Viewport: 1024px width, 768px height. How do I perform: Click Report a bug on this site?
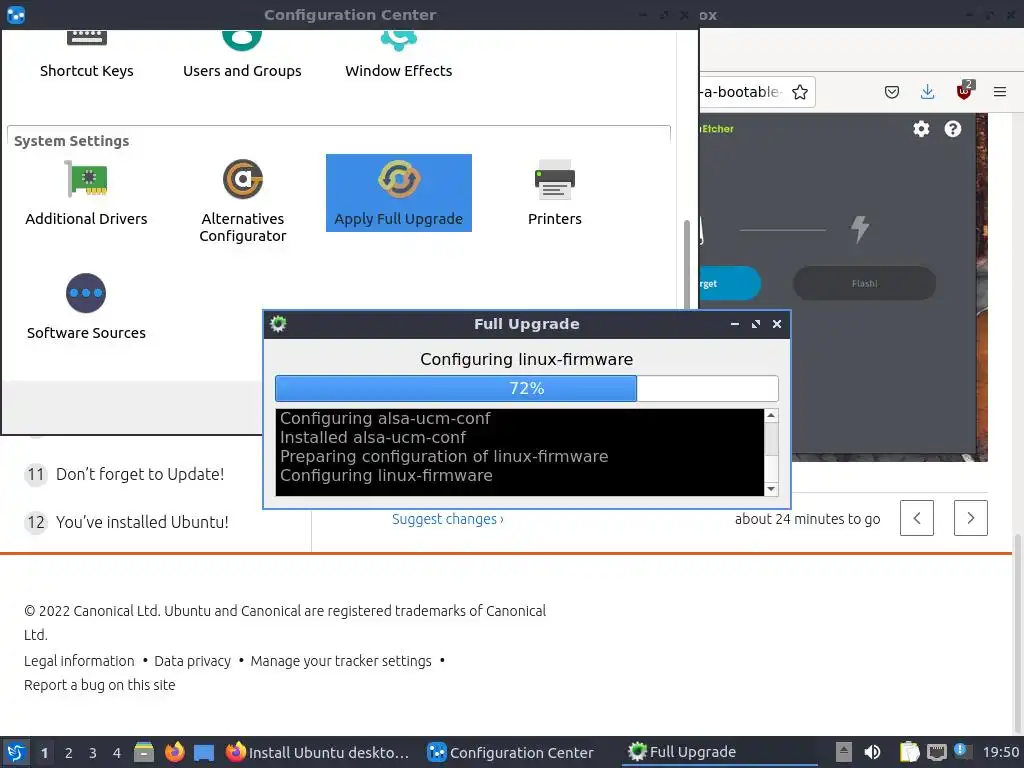100,685
